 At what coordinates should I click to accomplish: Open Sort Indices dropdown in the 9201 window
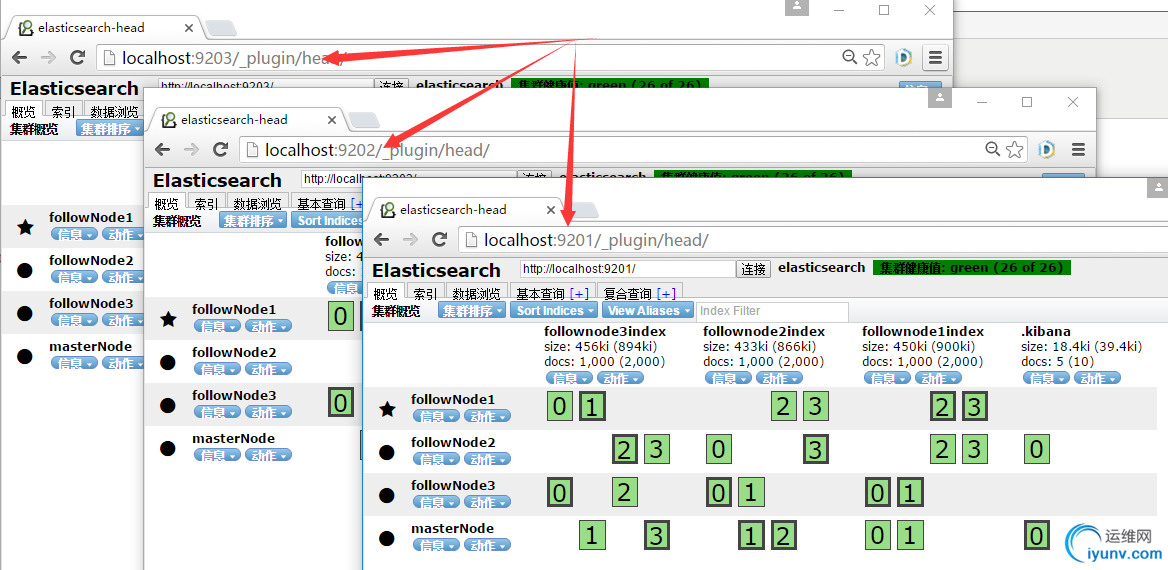pyautogui.click(x=554, y=310)
